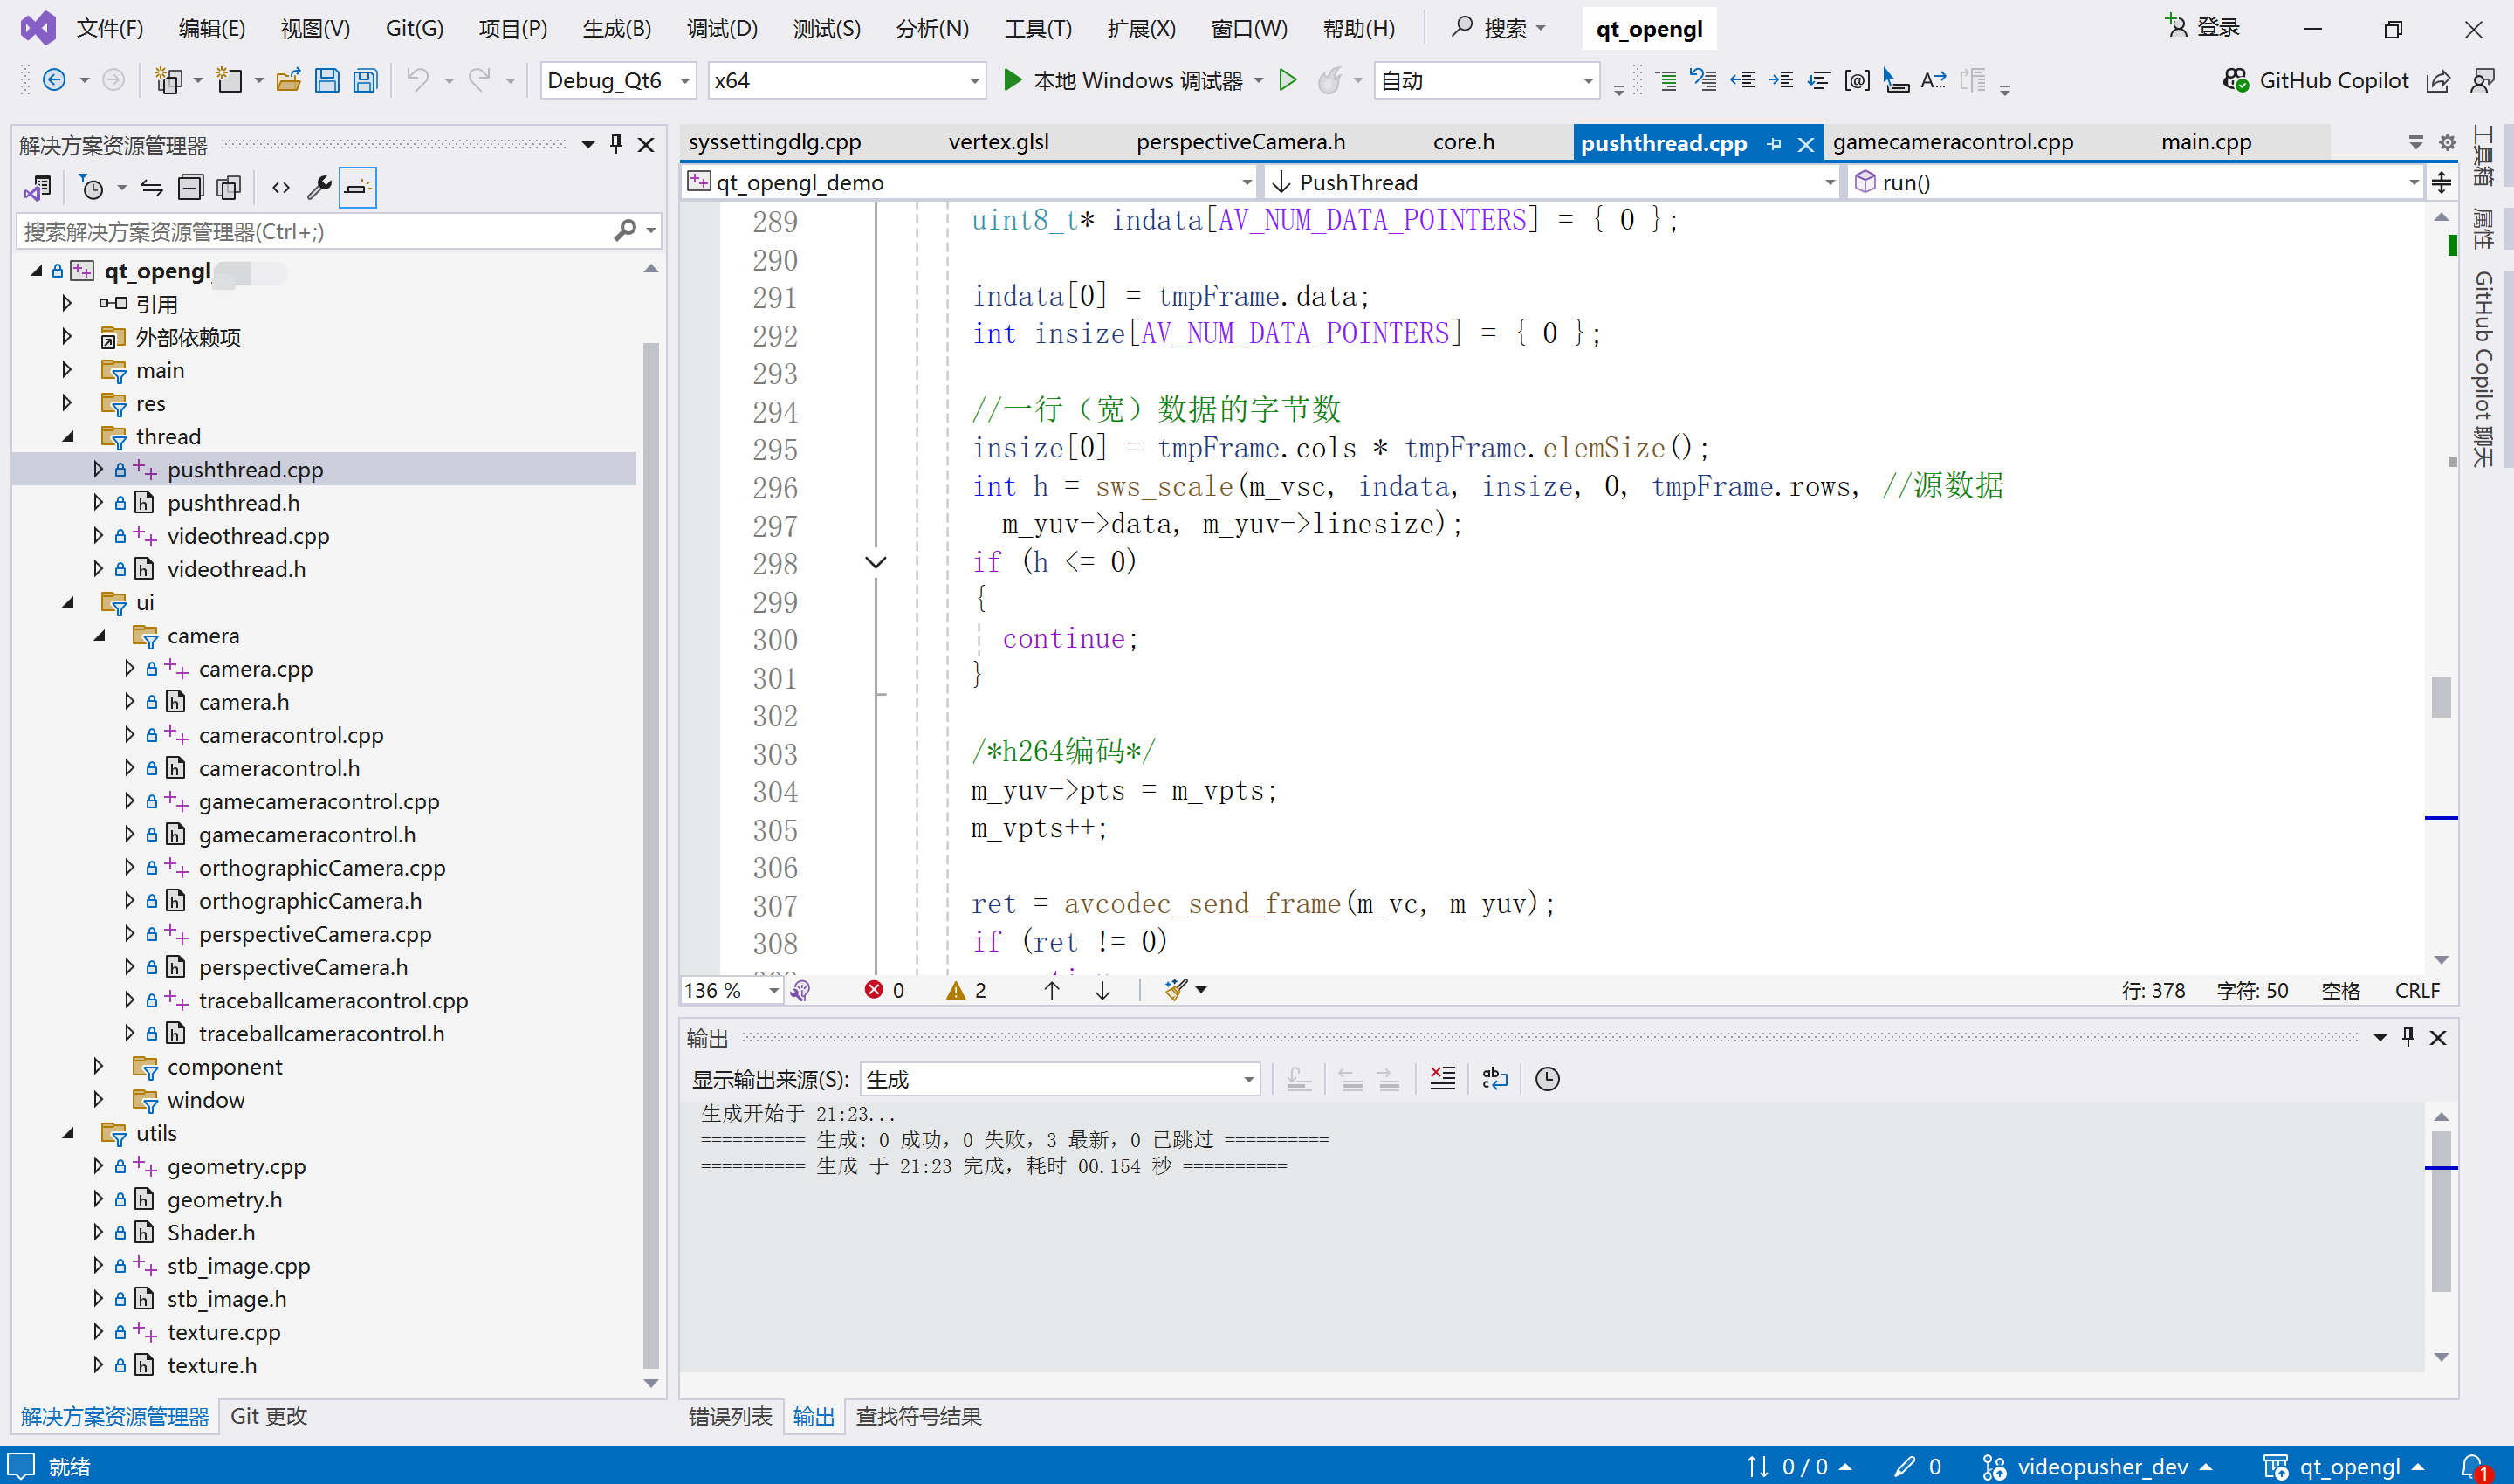Toggle word wrap in Output panel
Viewport: 2514px width, 1484px height.
point(1495,1079)
